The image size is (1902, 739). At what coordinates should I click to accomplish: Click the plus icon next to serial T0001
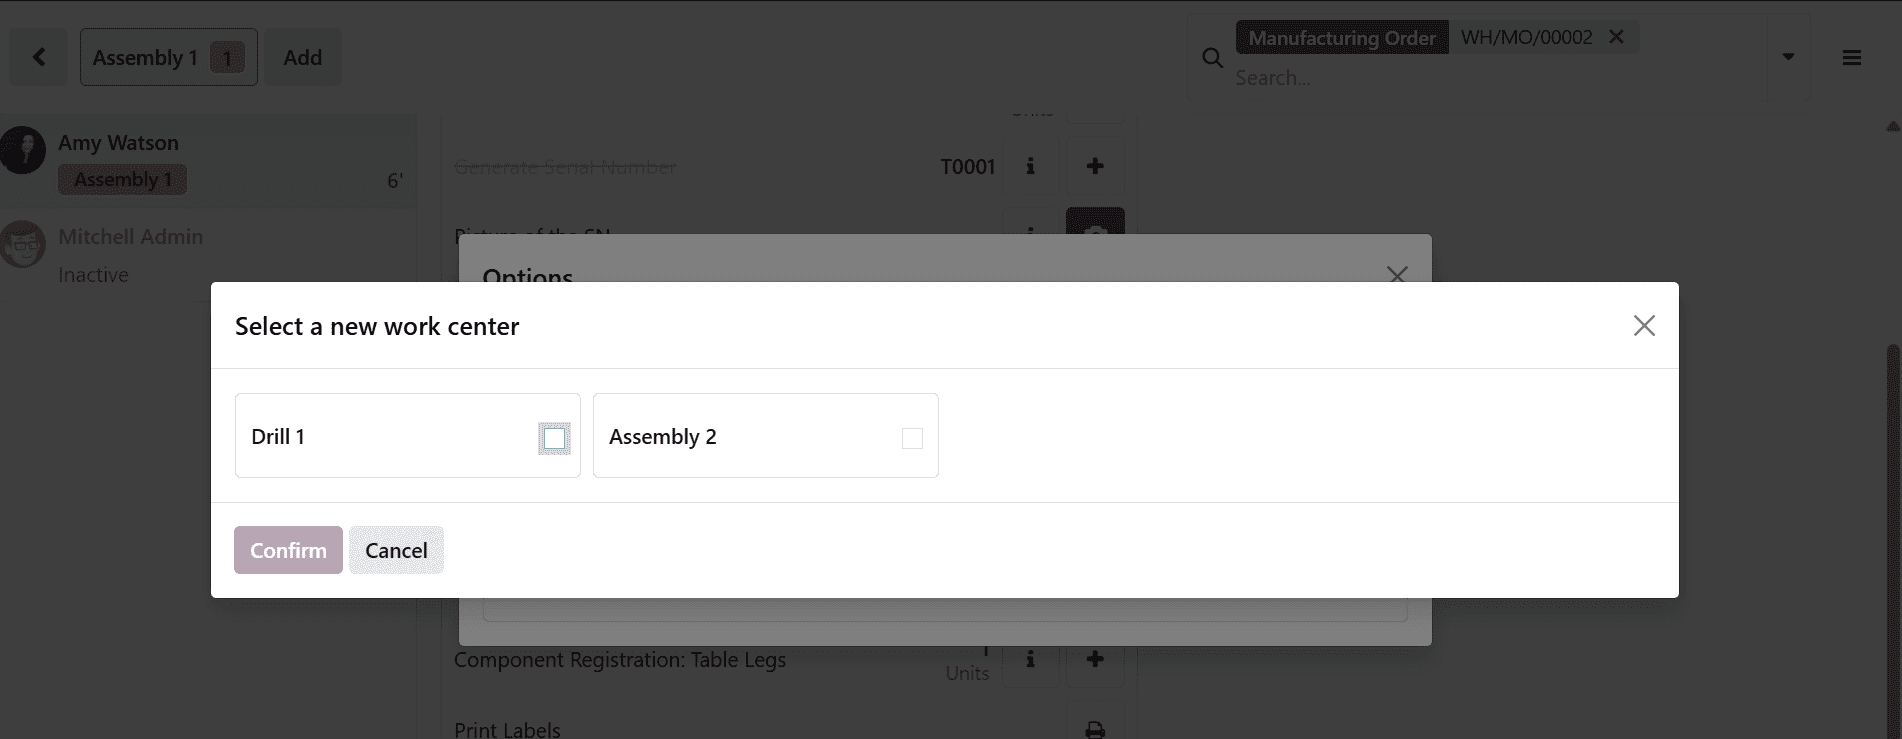pyautogui.click(x=1095, y=166)
